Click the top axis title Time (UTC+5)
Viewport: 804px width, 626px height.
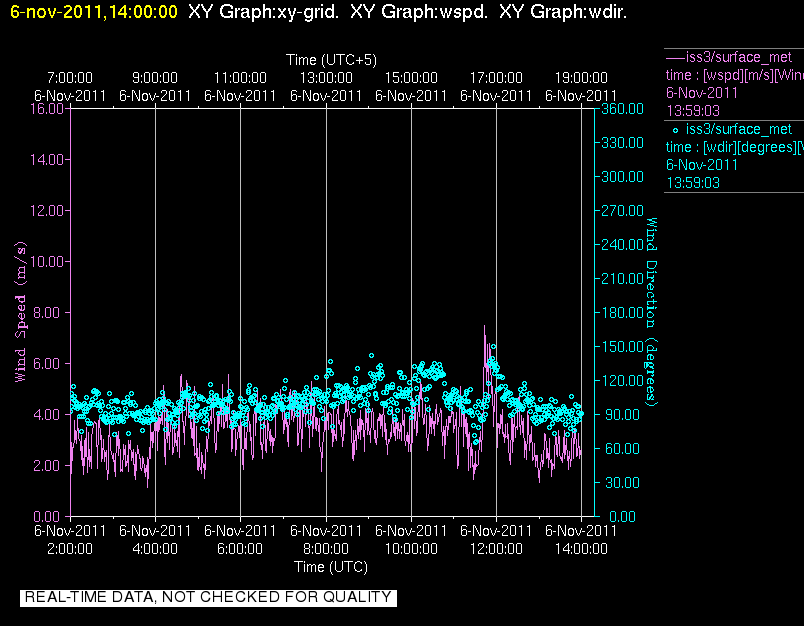tap(331, 60)
